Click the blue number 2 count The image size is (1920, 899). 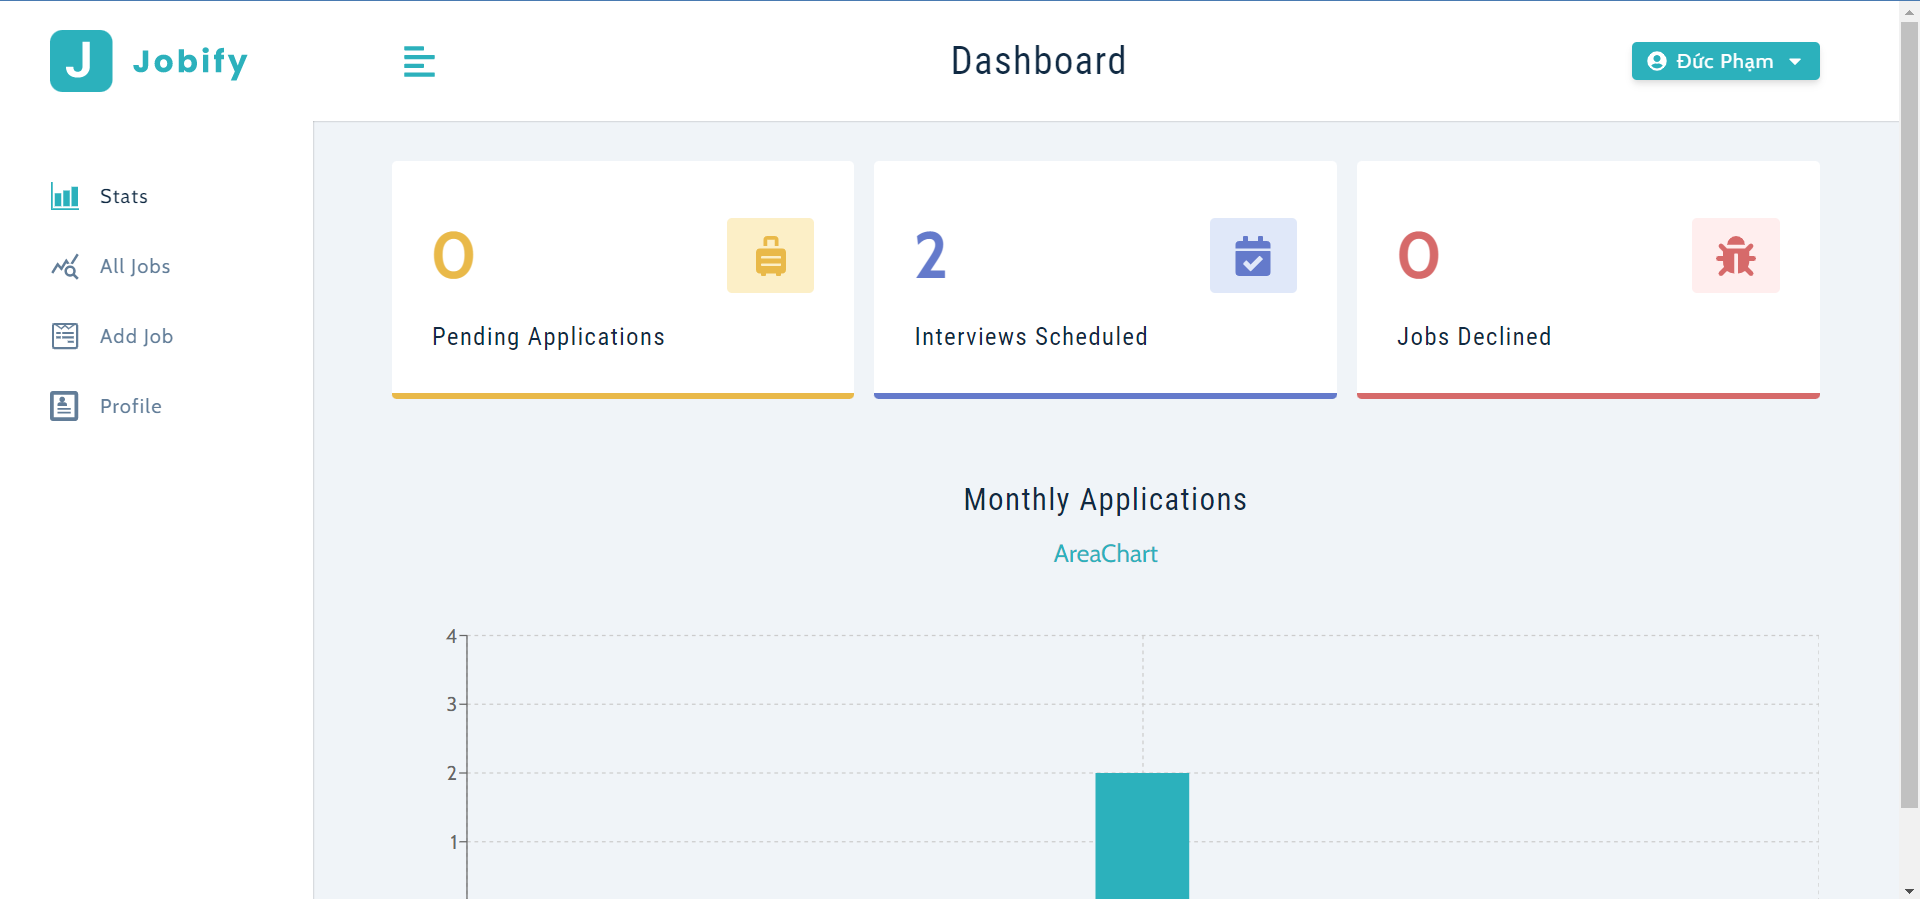[x=931, y=256]
